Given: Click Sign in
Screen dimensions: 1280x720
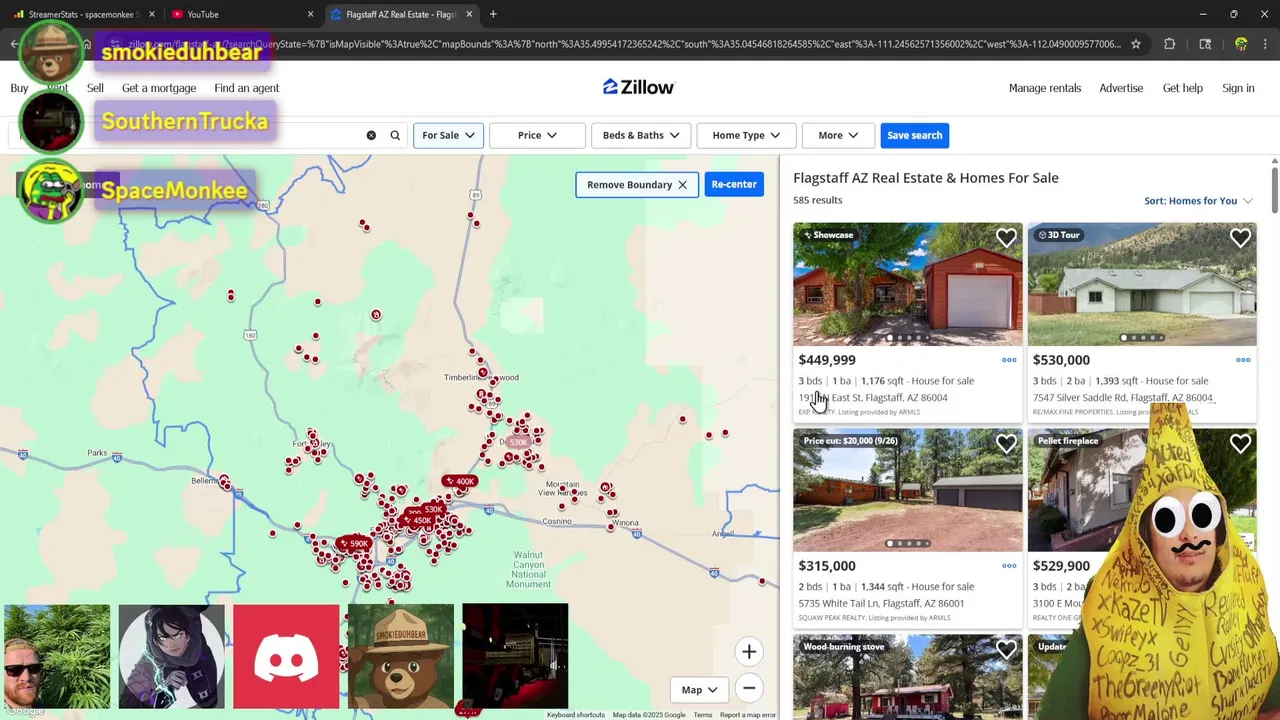Looking at the screenshot, I should point(1238,88).
